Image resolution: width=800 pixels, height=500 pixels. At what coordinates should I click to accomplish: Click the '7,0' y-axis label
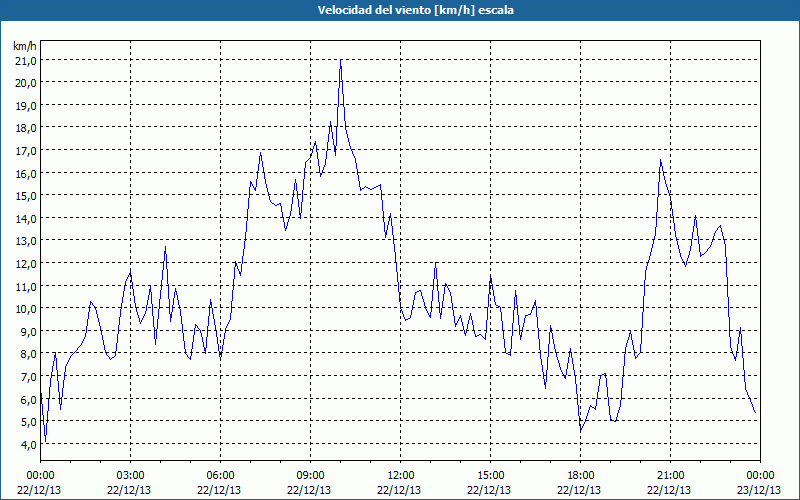pyautogui.click(x=28, y=377)
